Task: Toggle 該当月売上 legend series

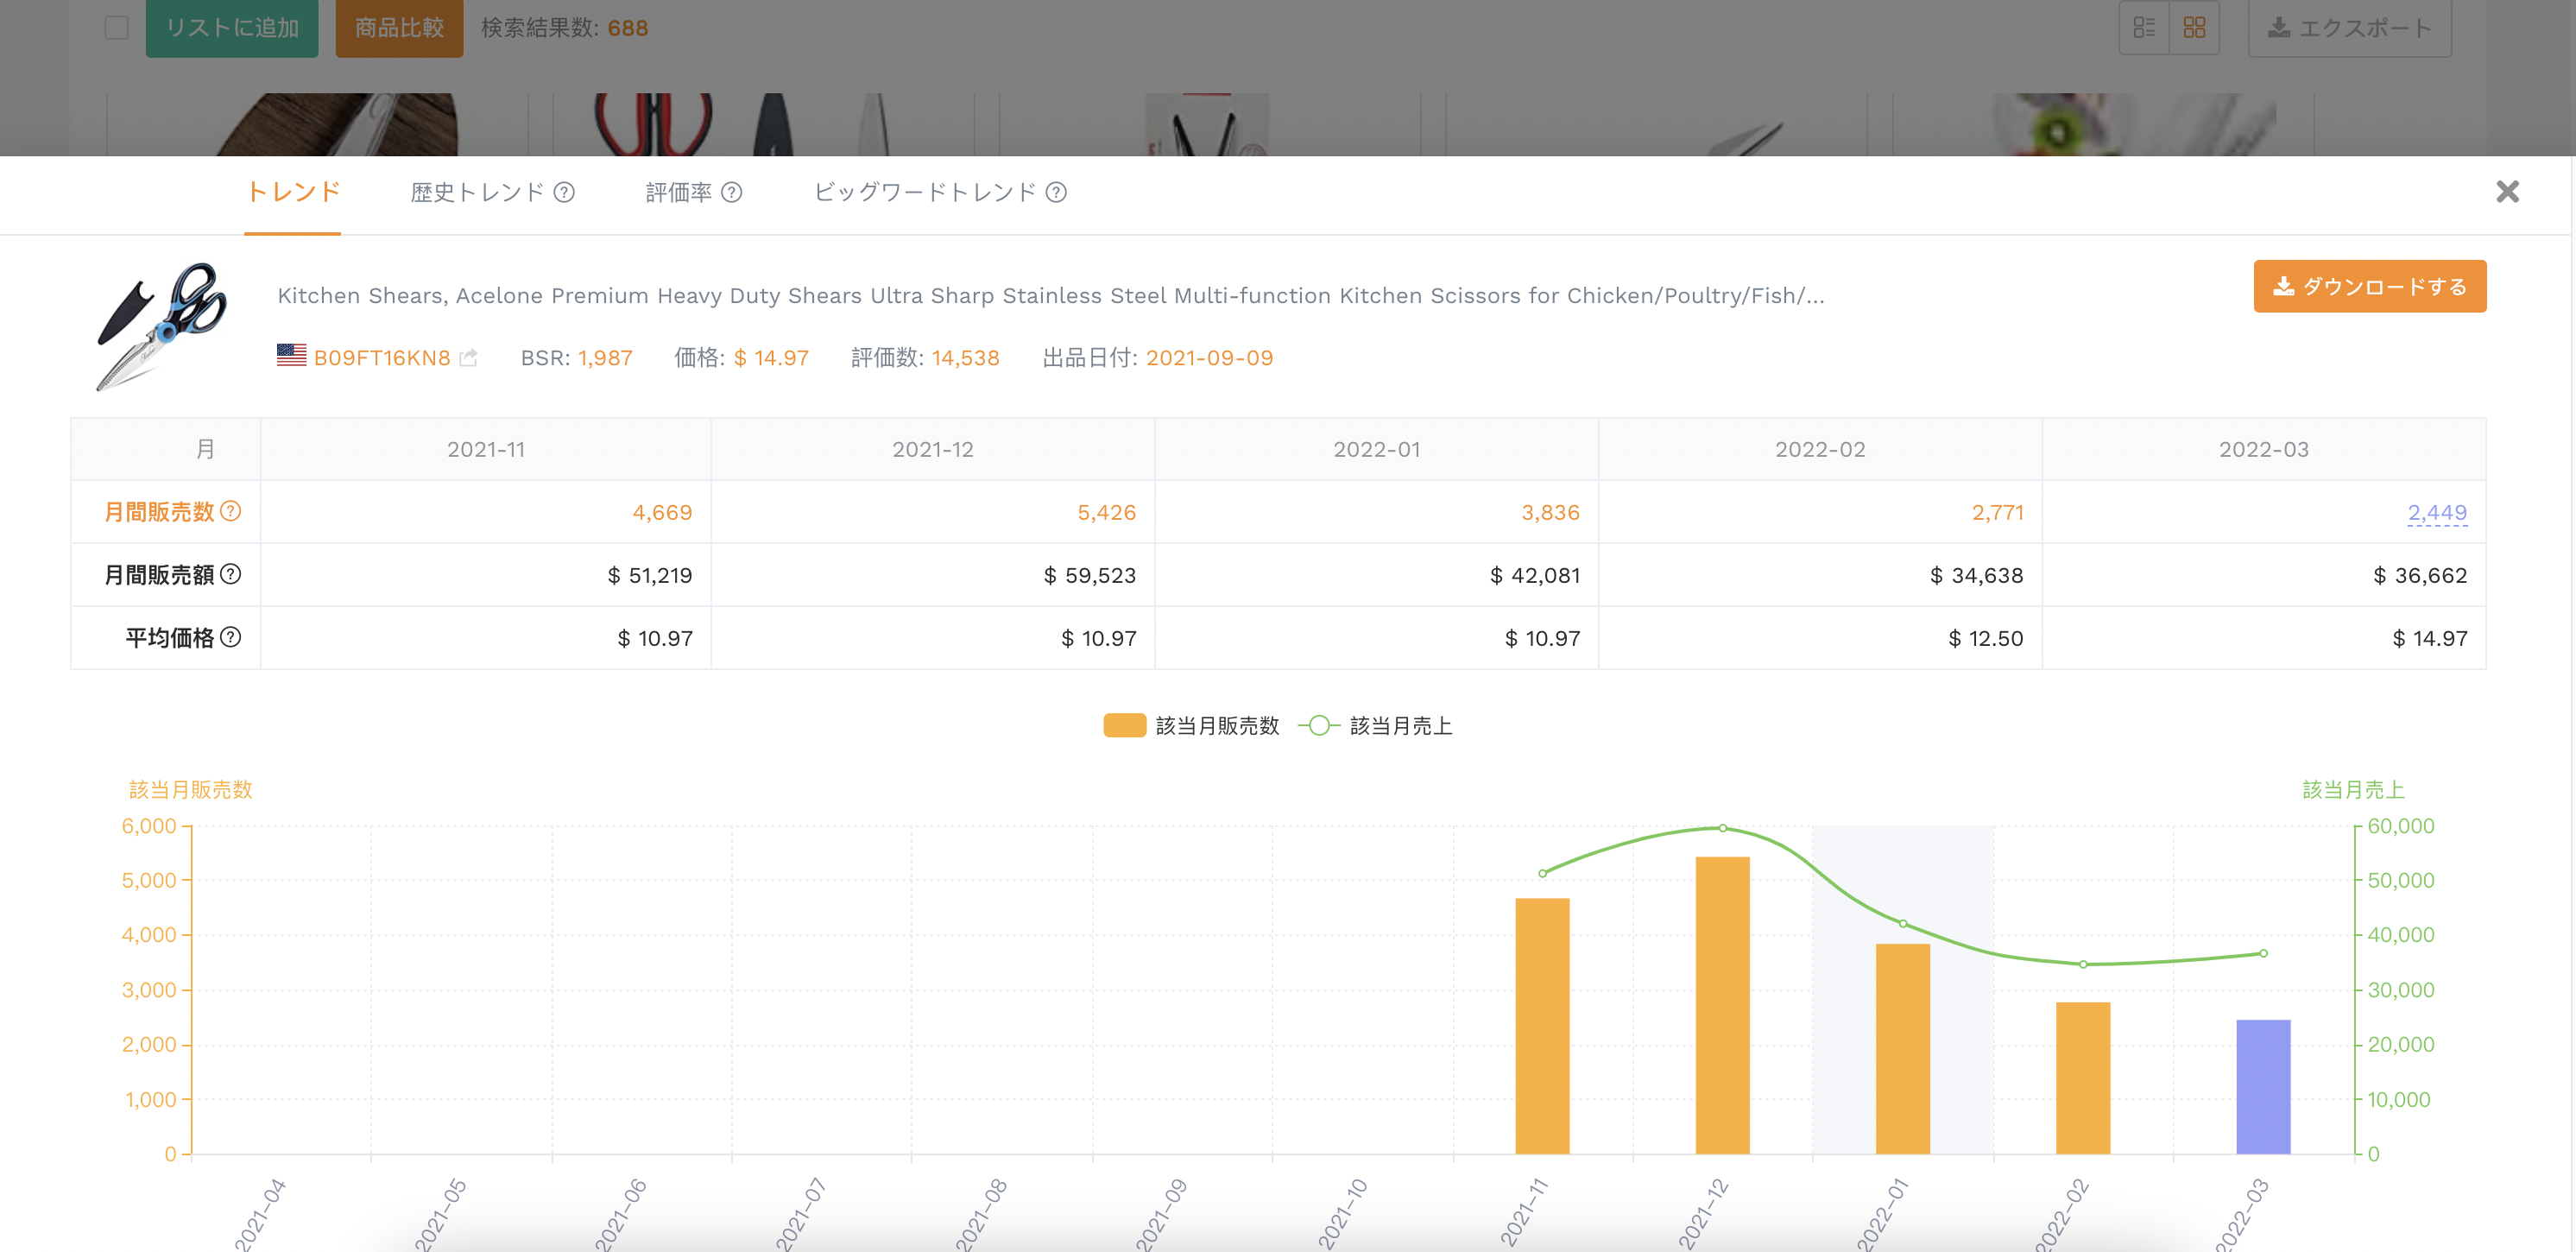Action: point(1375,726)
